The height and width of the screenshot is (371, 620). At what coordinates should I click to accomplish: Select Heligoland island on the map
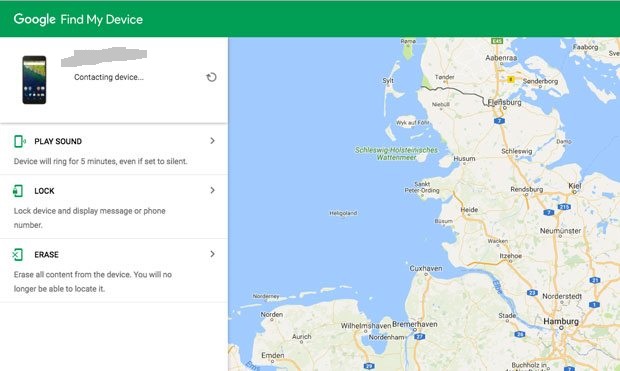point(343,213)
